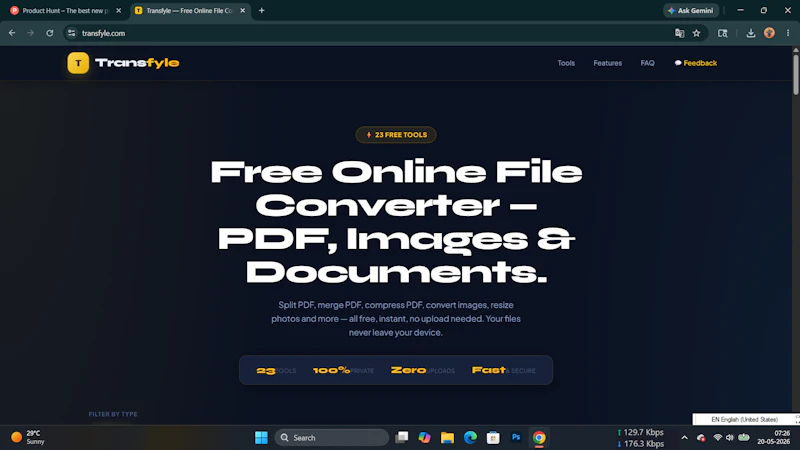Open Microsoft Store from the taskbar

pyautogui.click(x=493, y=438)
